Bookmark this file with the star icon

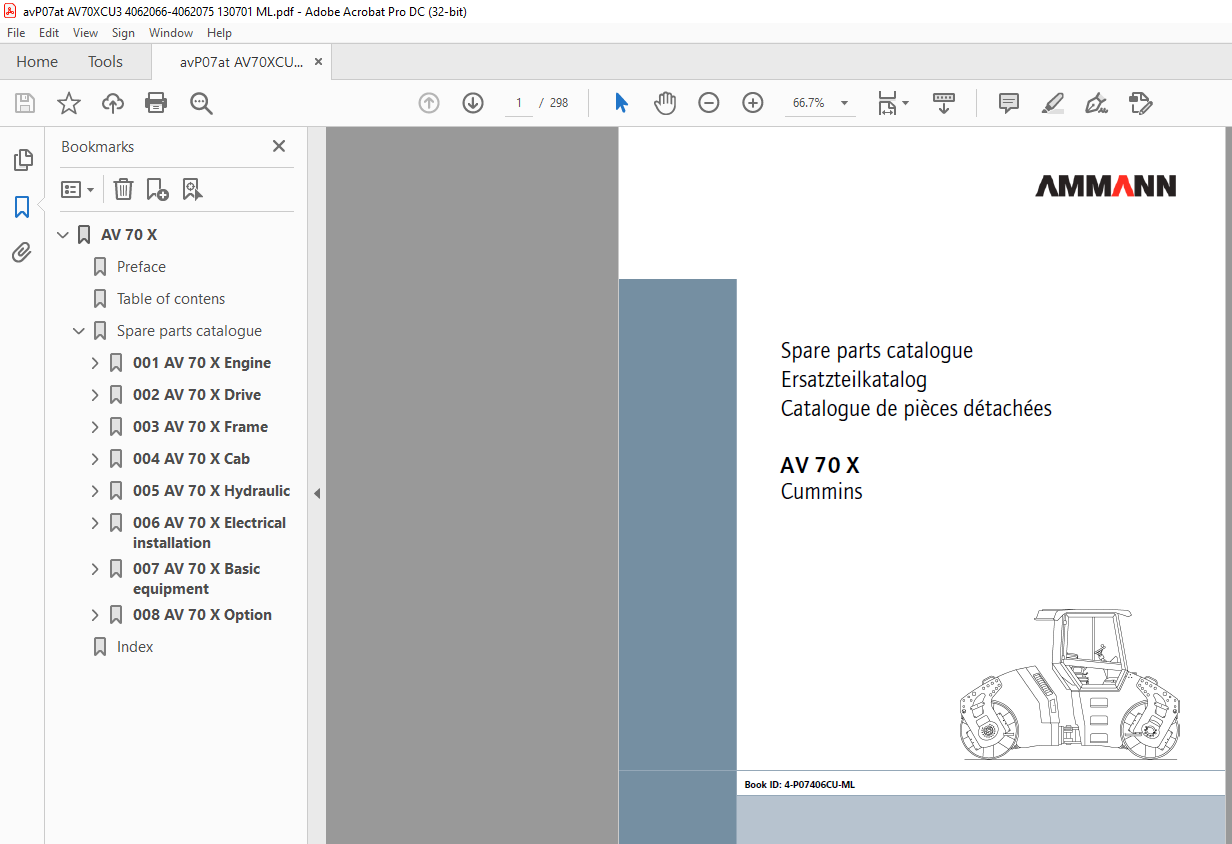pos(69,103)
